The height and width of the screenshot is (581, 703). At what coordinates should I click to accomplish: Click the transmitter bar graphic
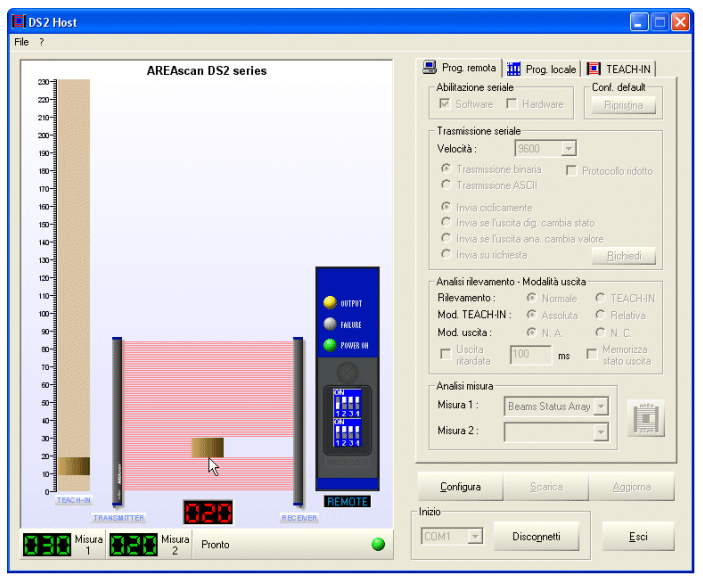pyautogui.click(x=117, y=421)
